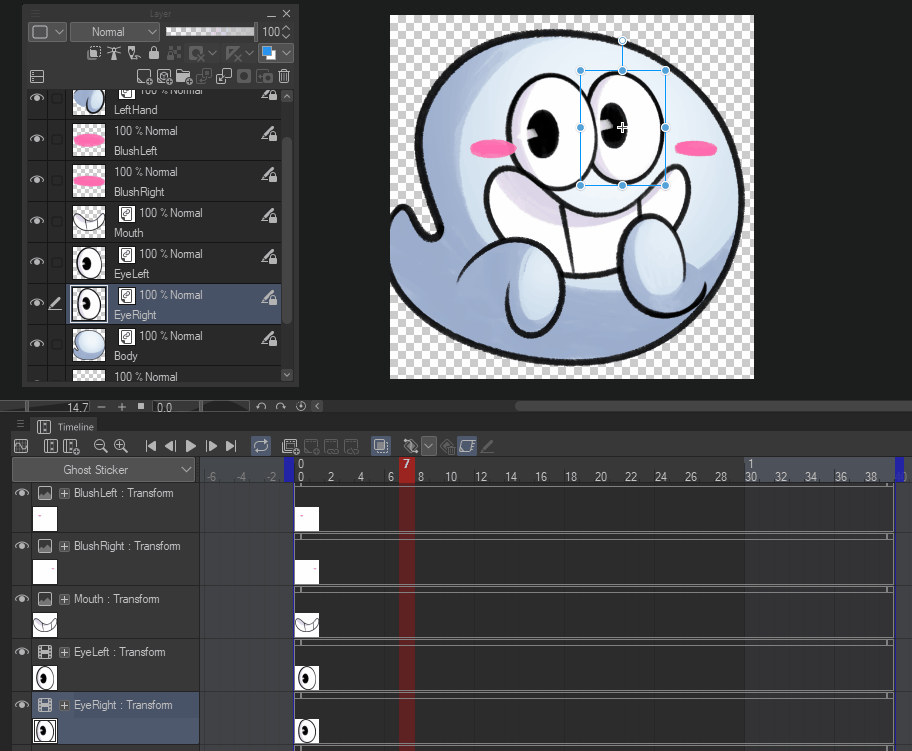Merge with layer below icon
This screenshot has height=751, width=912.
pos(224,76)
